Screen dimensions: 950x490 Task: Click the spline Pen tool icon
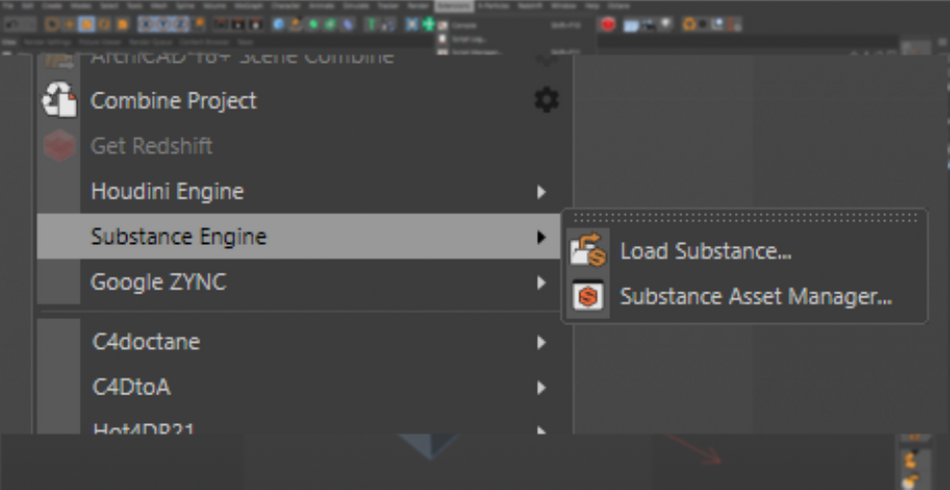(x=296, y=24)
